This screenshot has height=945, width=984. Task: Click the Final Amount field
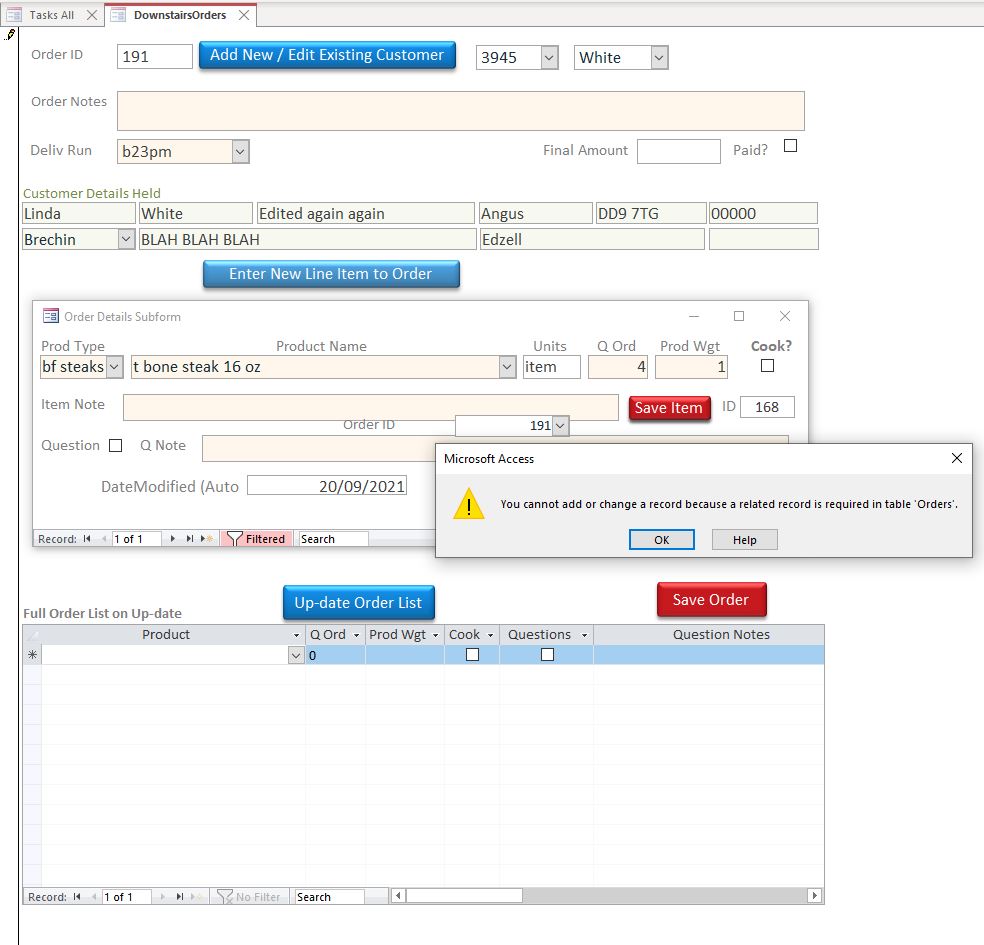(678, 151)
